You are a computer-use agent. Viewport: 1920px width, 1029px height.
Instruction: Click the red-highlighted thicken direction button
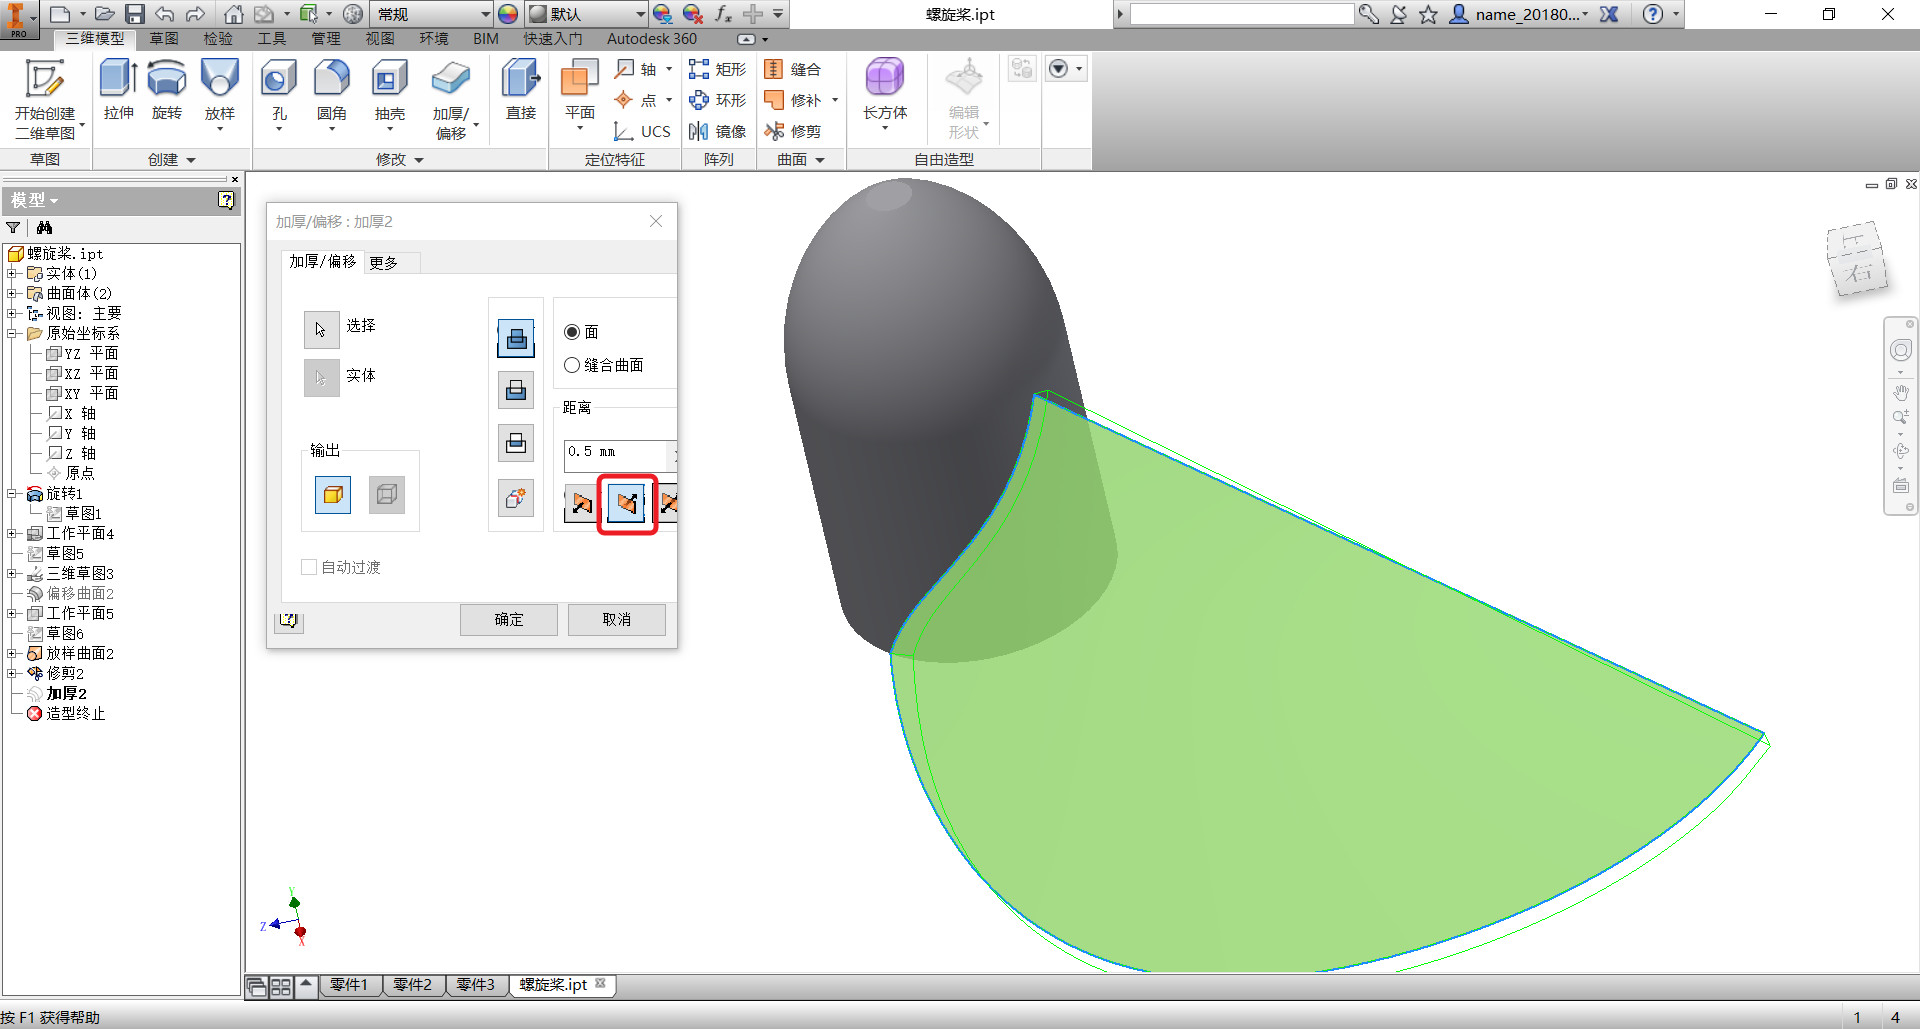pos(627,503)
